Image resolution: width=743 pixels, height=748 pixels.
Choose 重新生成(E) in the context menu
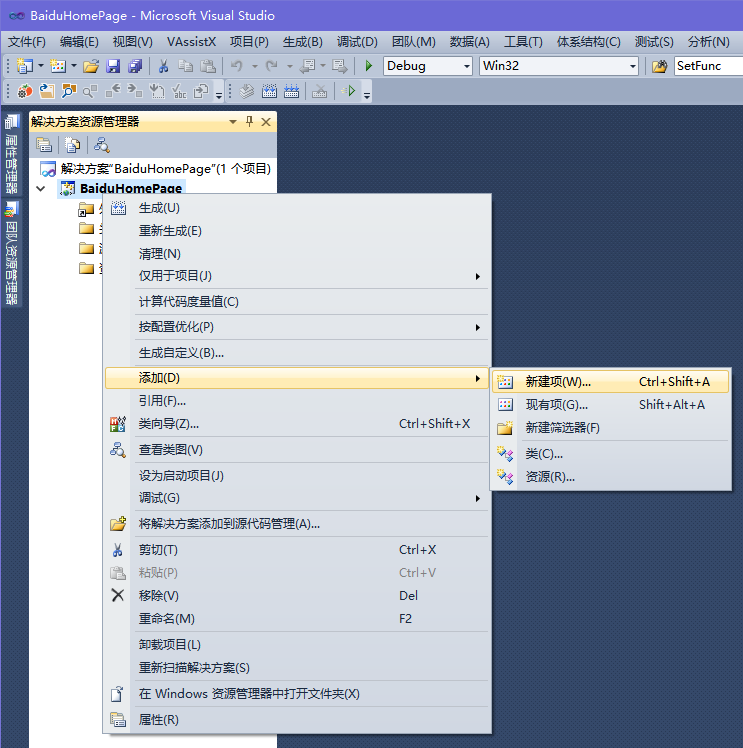pyautogui.click(x=298, y=231)
